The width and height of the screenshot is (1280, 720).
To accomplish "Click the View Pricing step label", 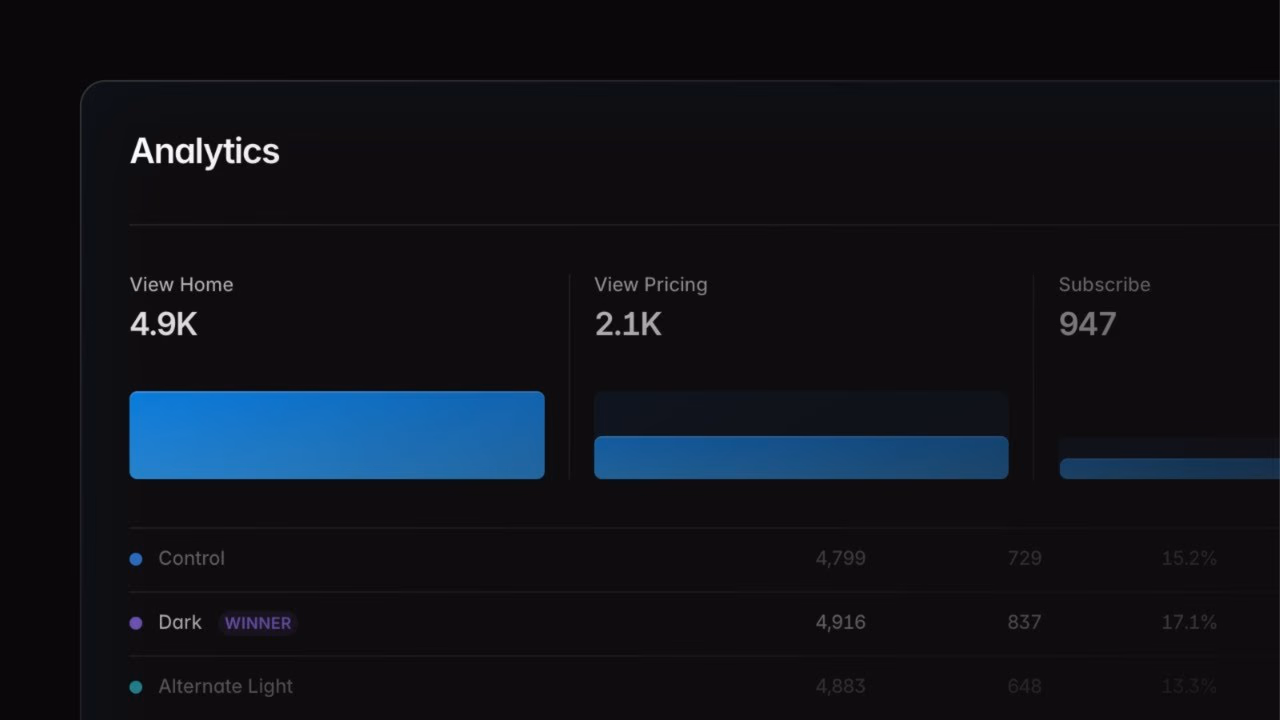I will point(650,284).
